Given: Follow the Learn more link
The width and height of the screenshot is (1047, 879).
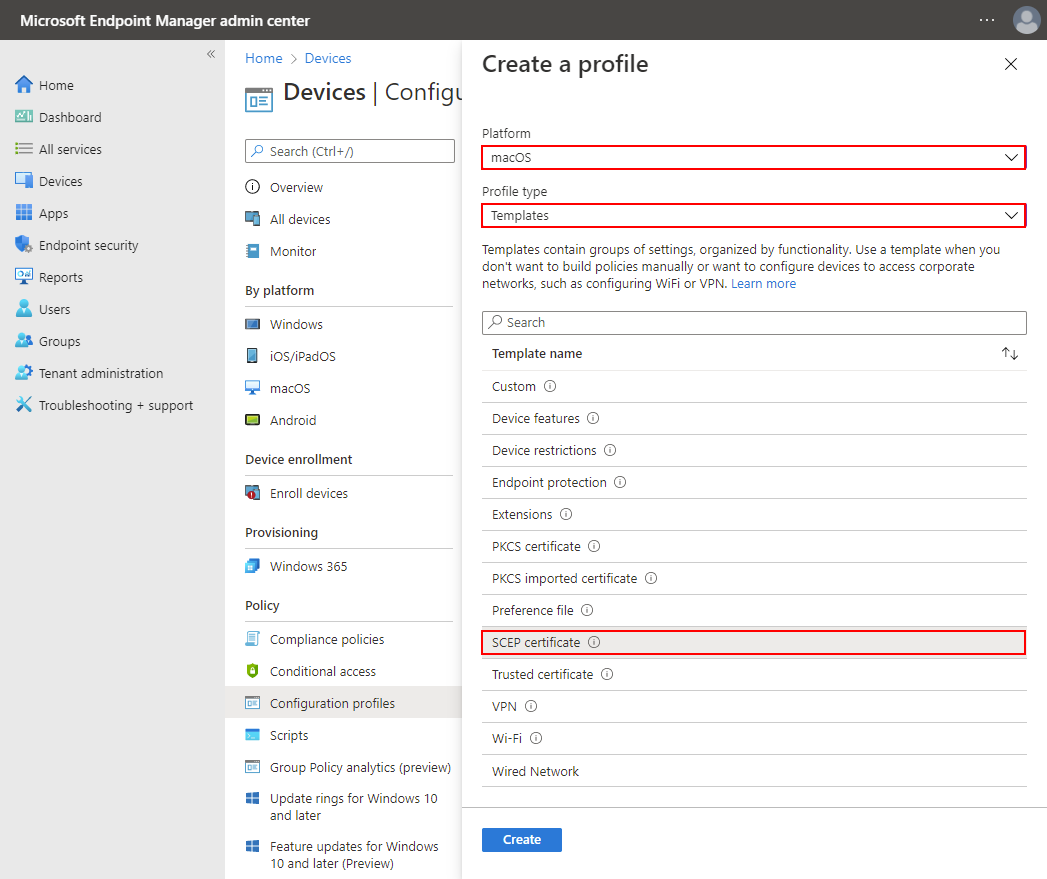Looking at the screenshot, I should 763,284.
